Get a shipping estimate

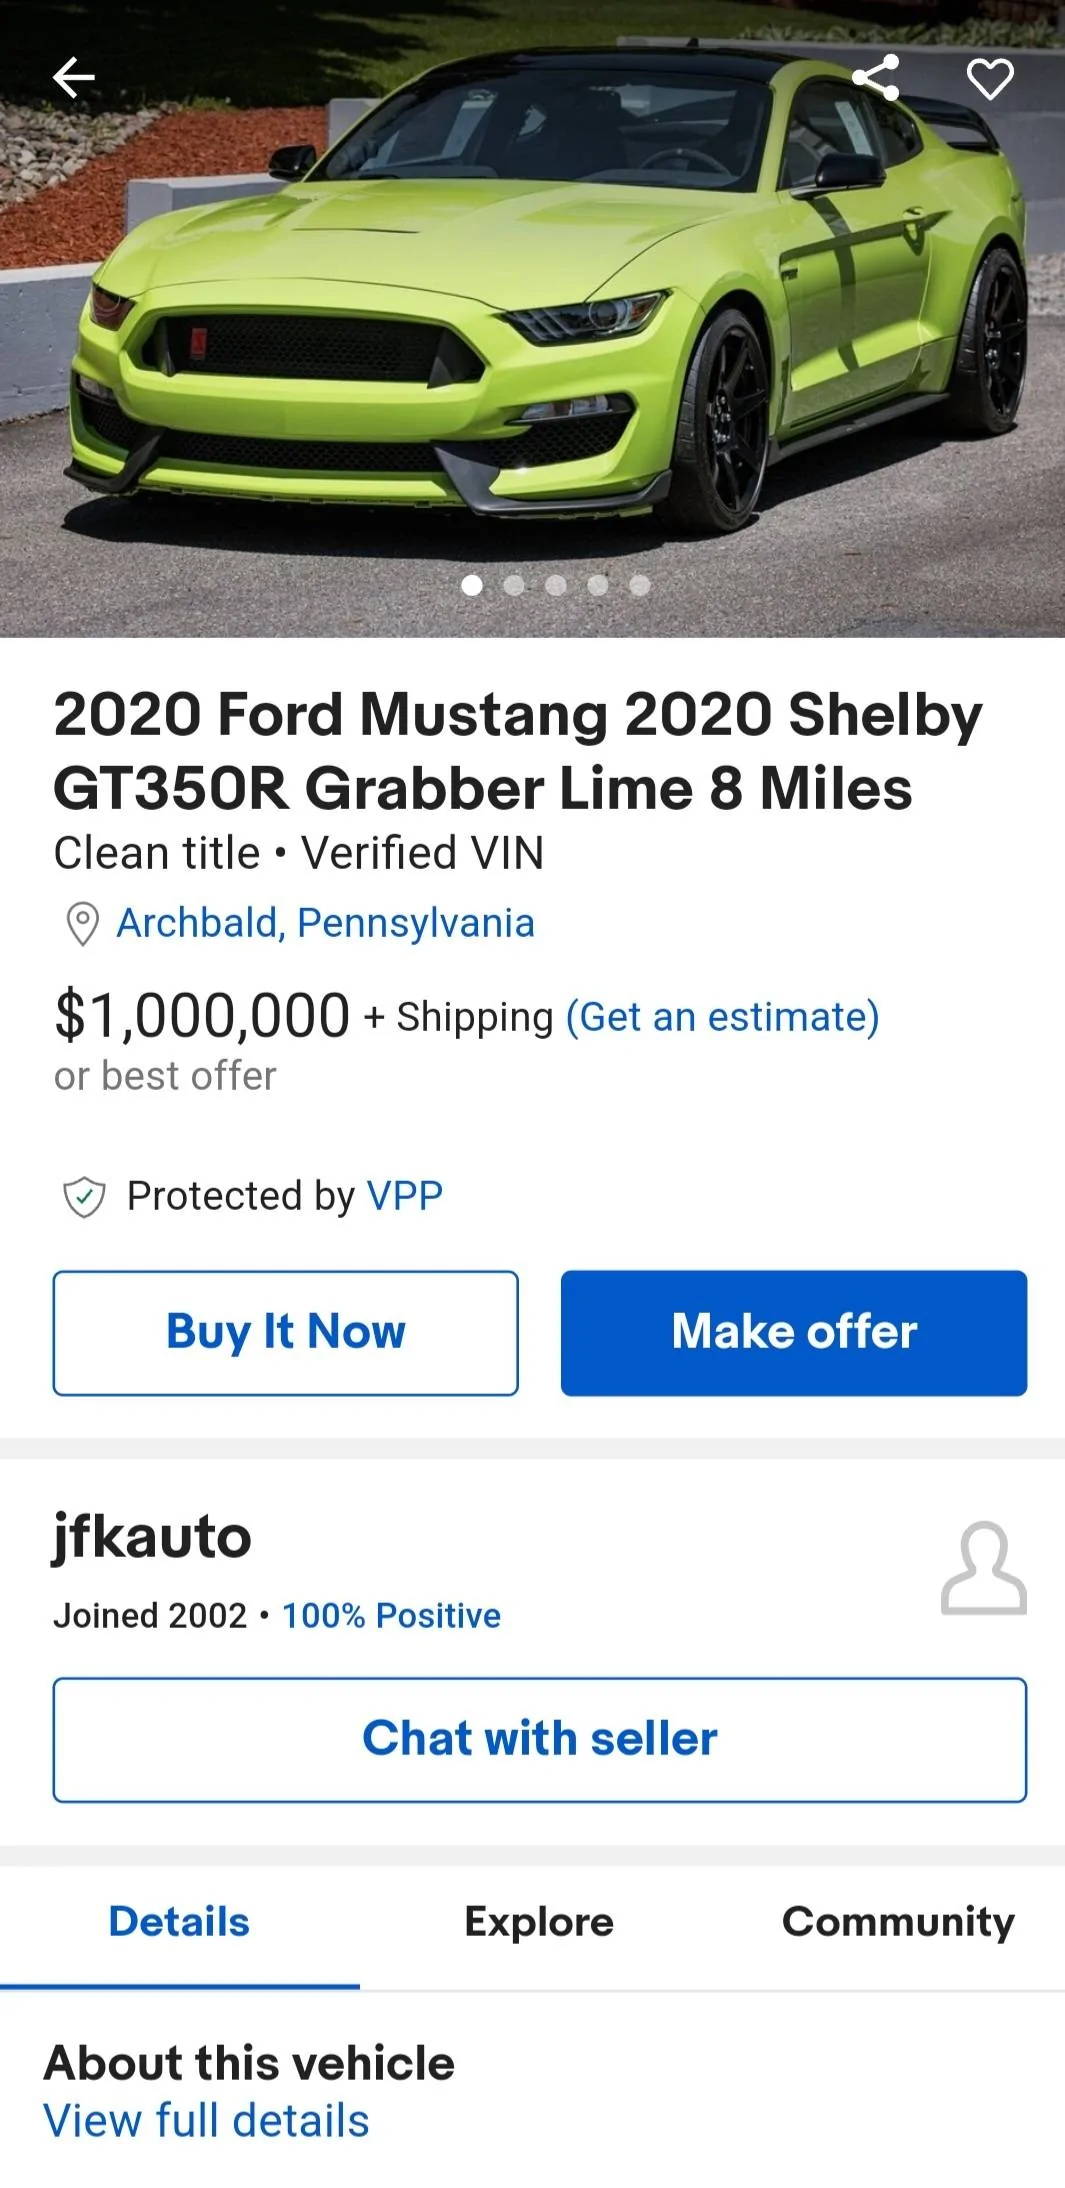tap(722, 1017)
